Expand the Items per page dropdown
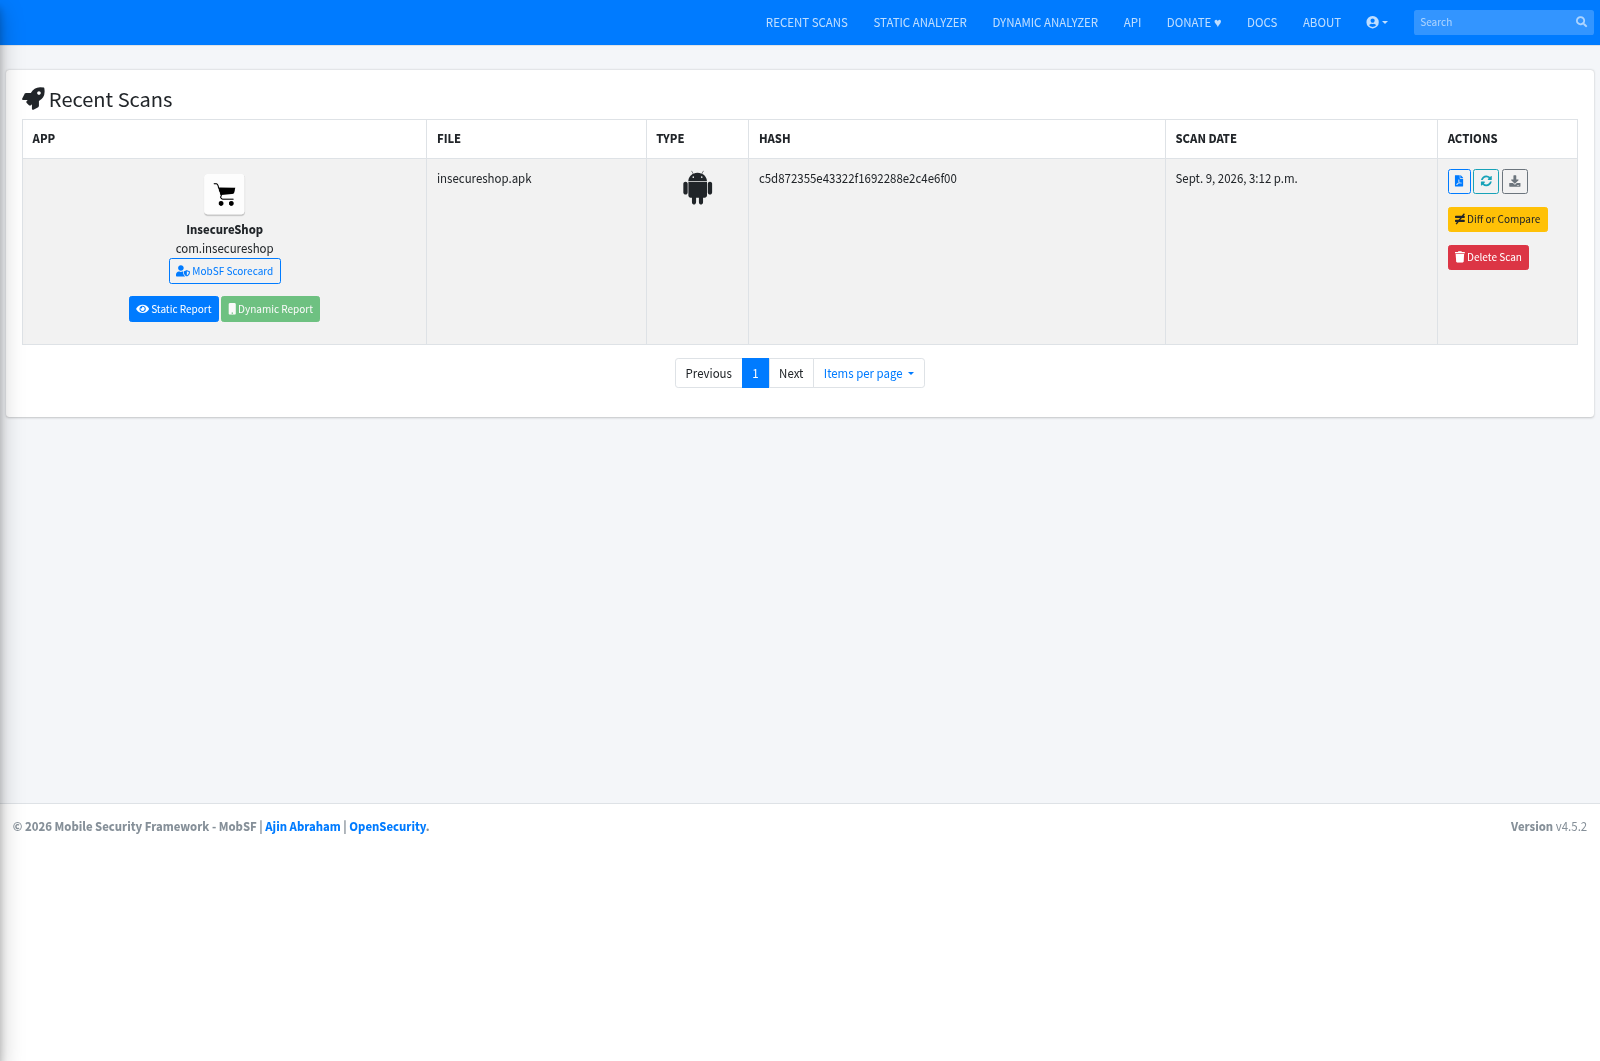This screenshot has width=1600, height=1061. click(869, 373)
